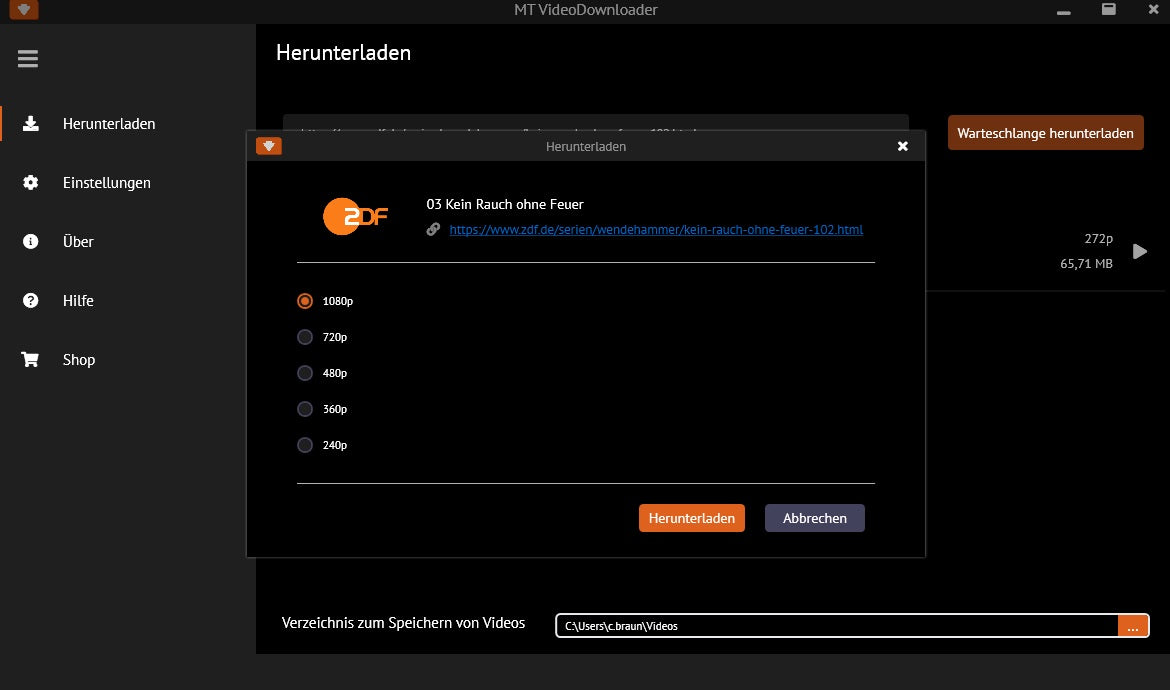
Task: Open the Einstellungen menu item
Action: tap(107, 183)
